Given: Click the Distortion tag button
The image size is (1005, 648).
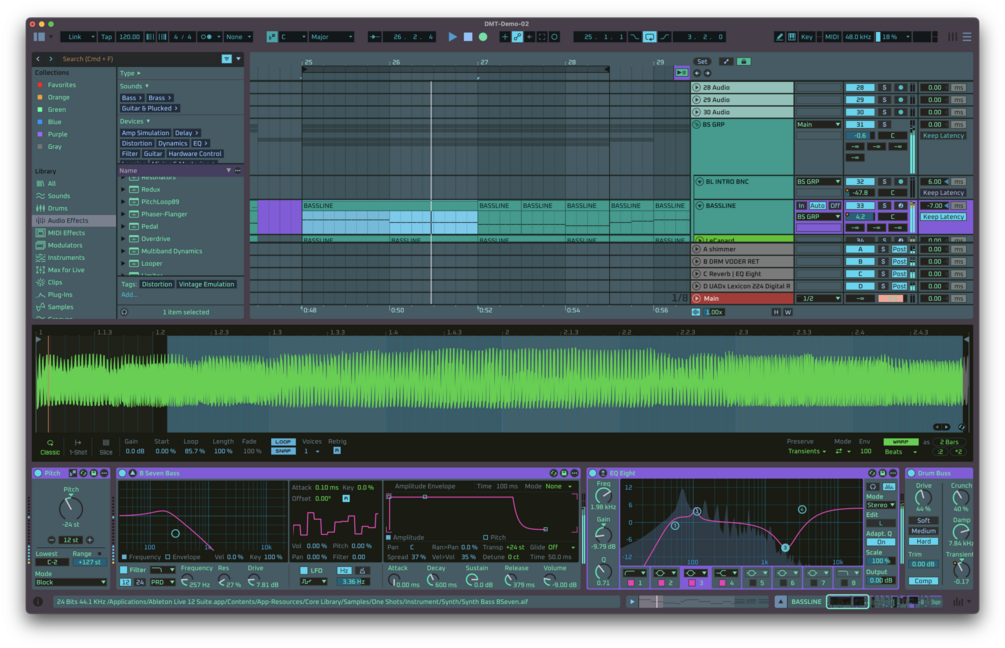Looking at the screenshot, I should coord(157,285).
